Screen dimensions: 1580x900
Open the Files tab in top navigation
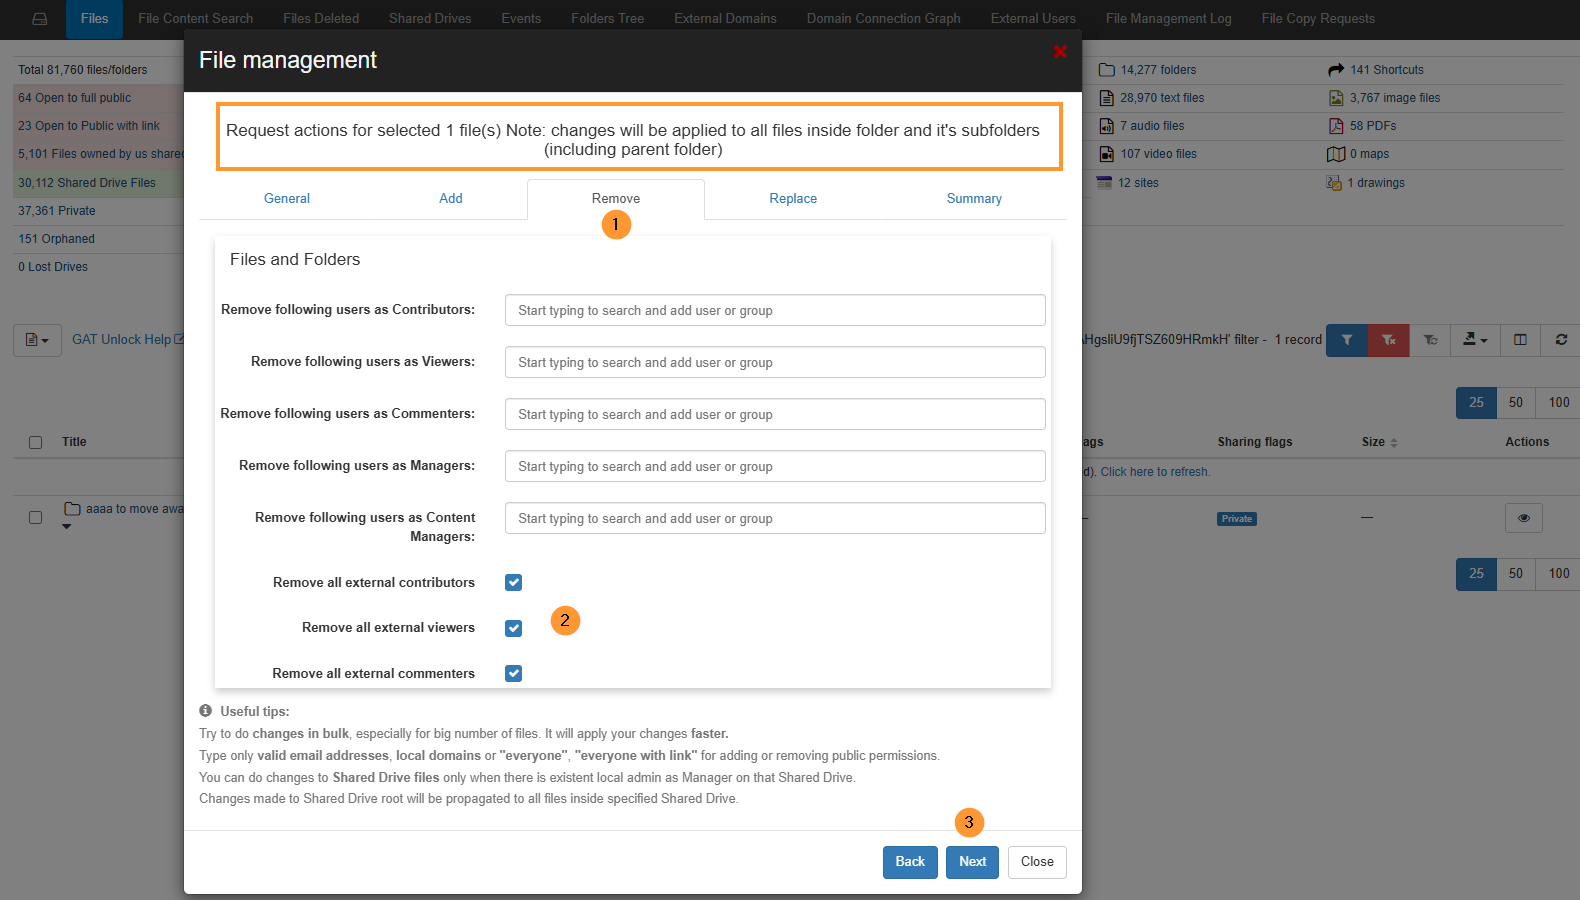(94, 19)
